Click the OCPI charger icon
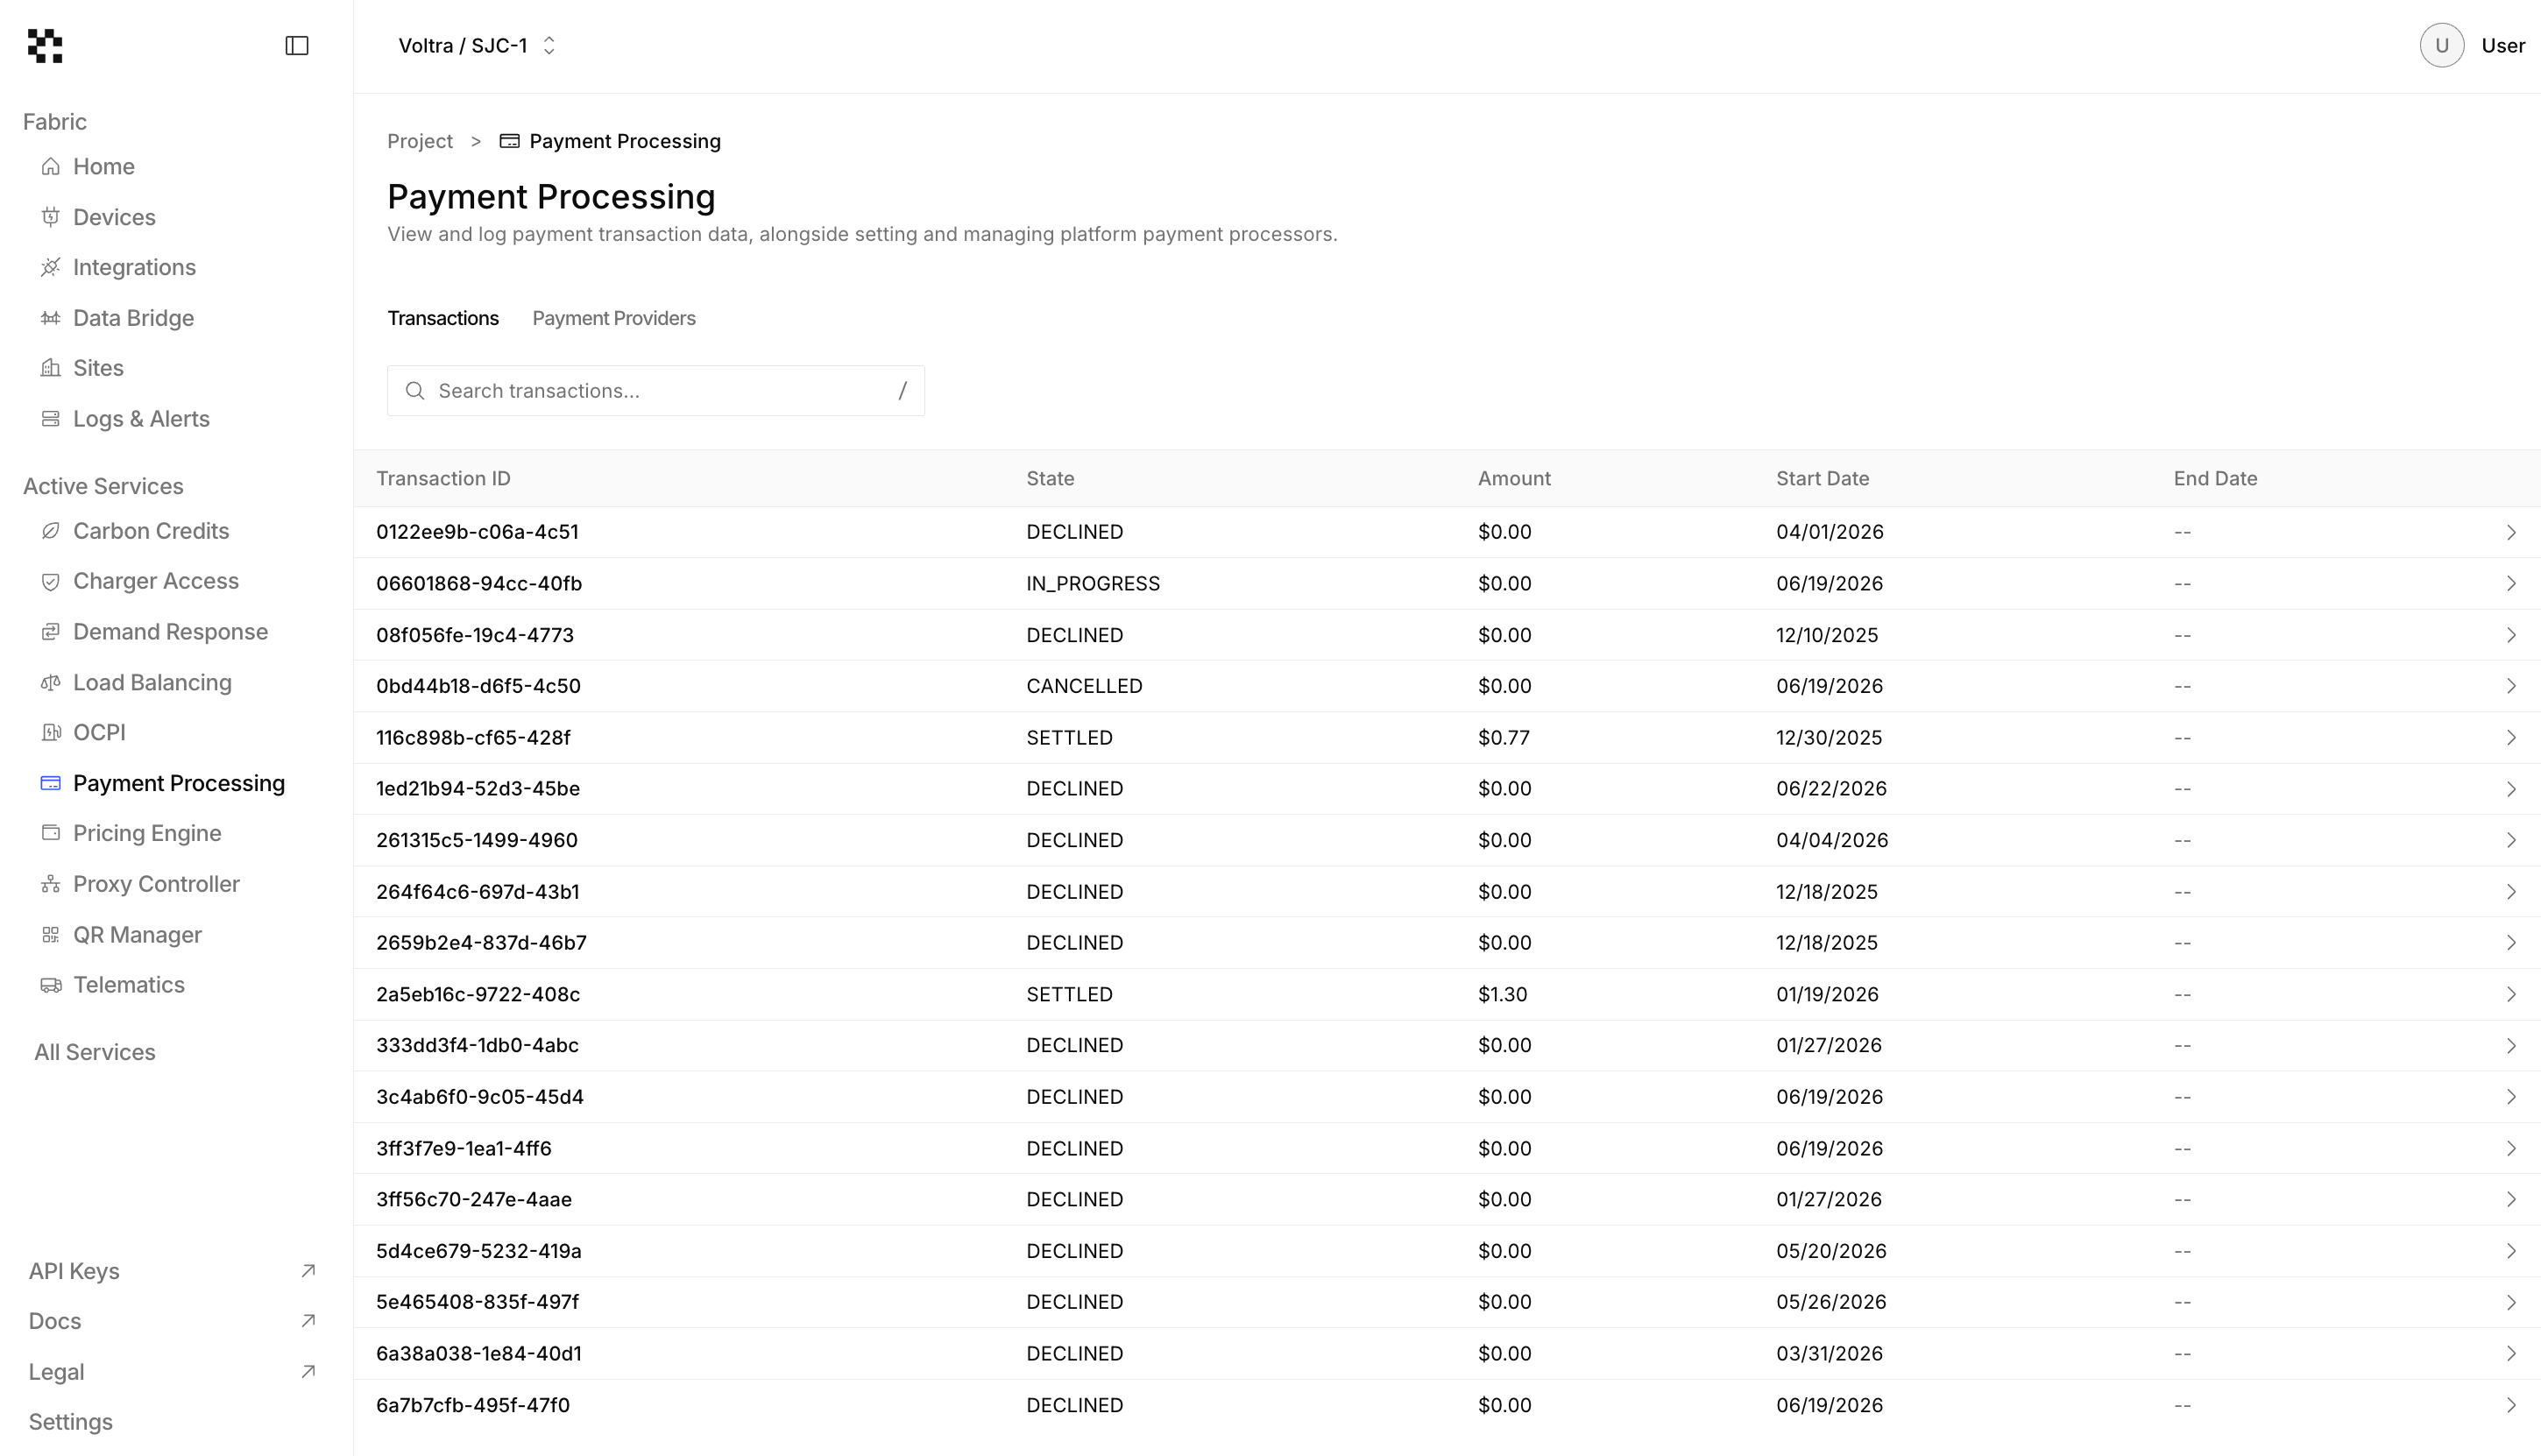Image resolution: width=2541 pixels, height=1456 pixels. coord(51,733)
